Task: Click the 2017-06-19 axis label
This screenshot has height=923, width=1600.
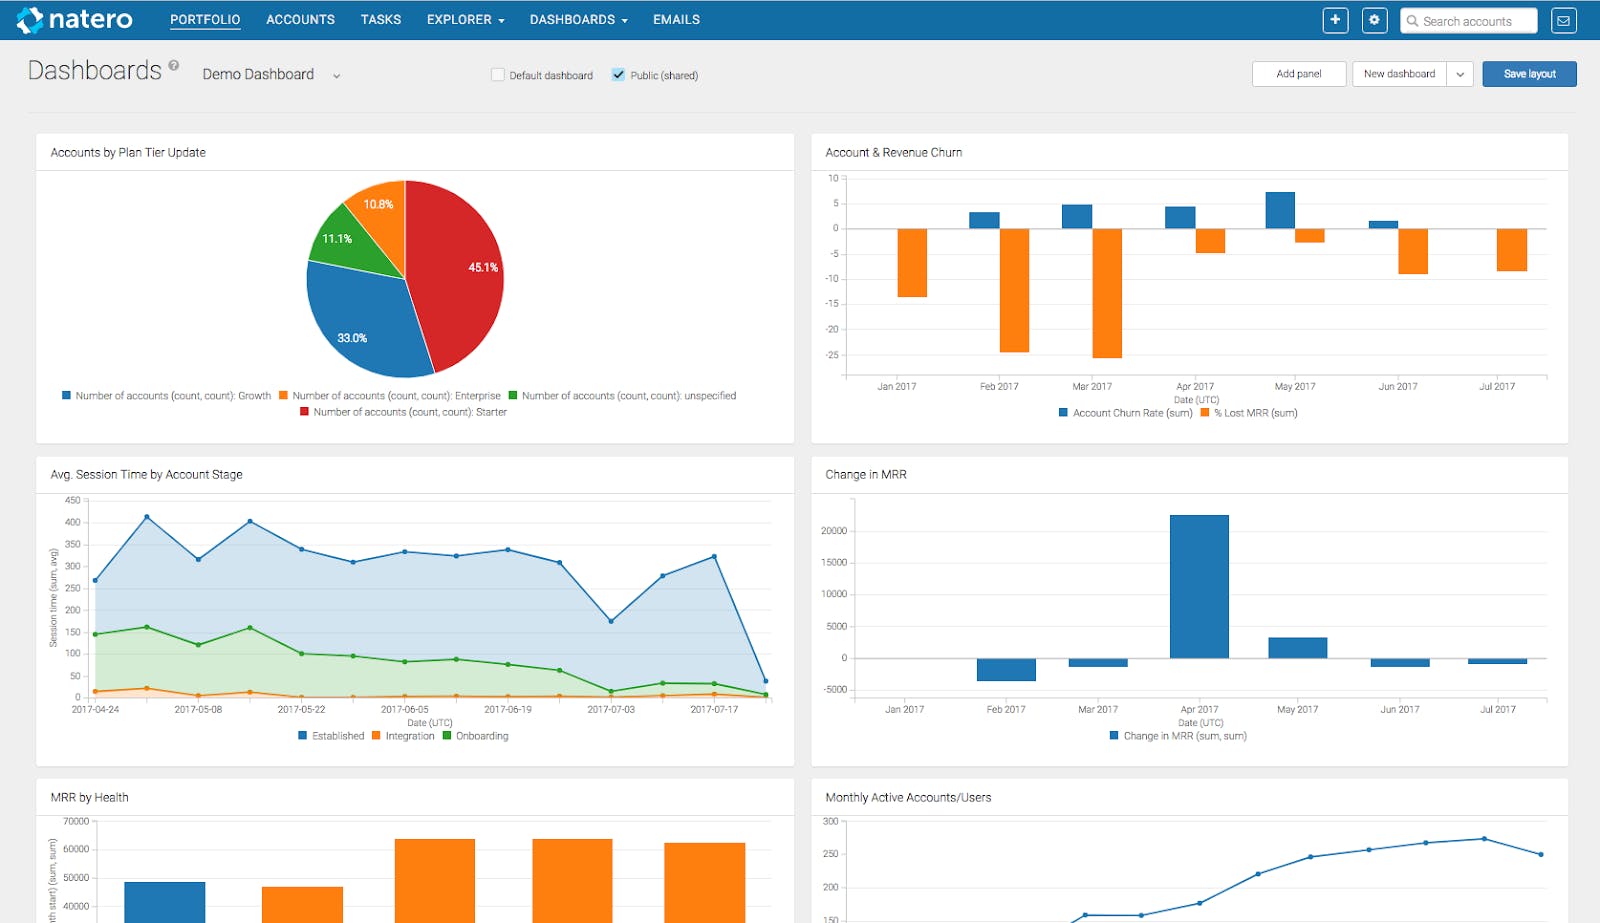Action: pos(508,710)
